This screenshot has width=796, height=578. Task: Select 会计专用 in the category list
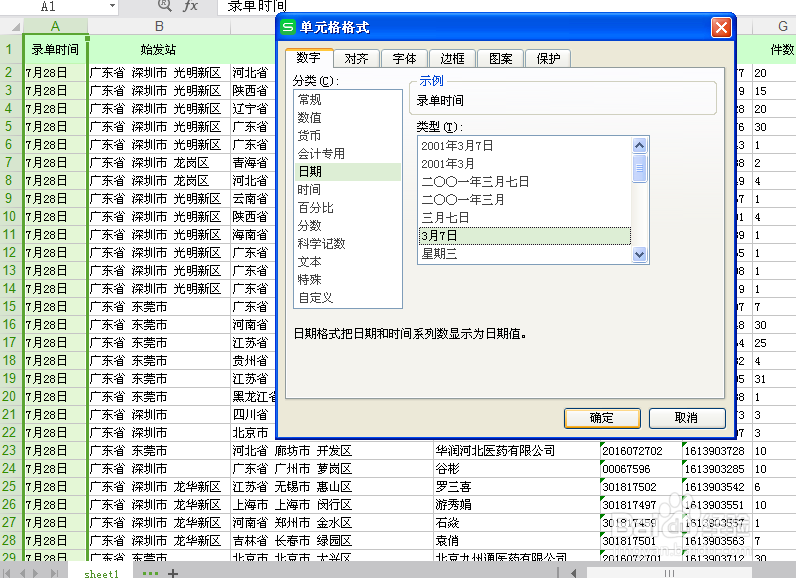pos(348,154)
